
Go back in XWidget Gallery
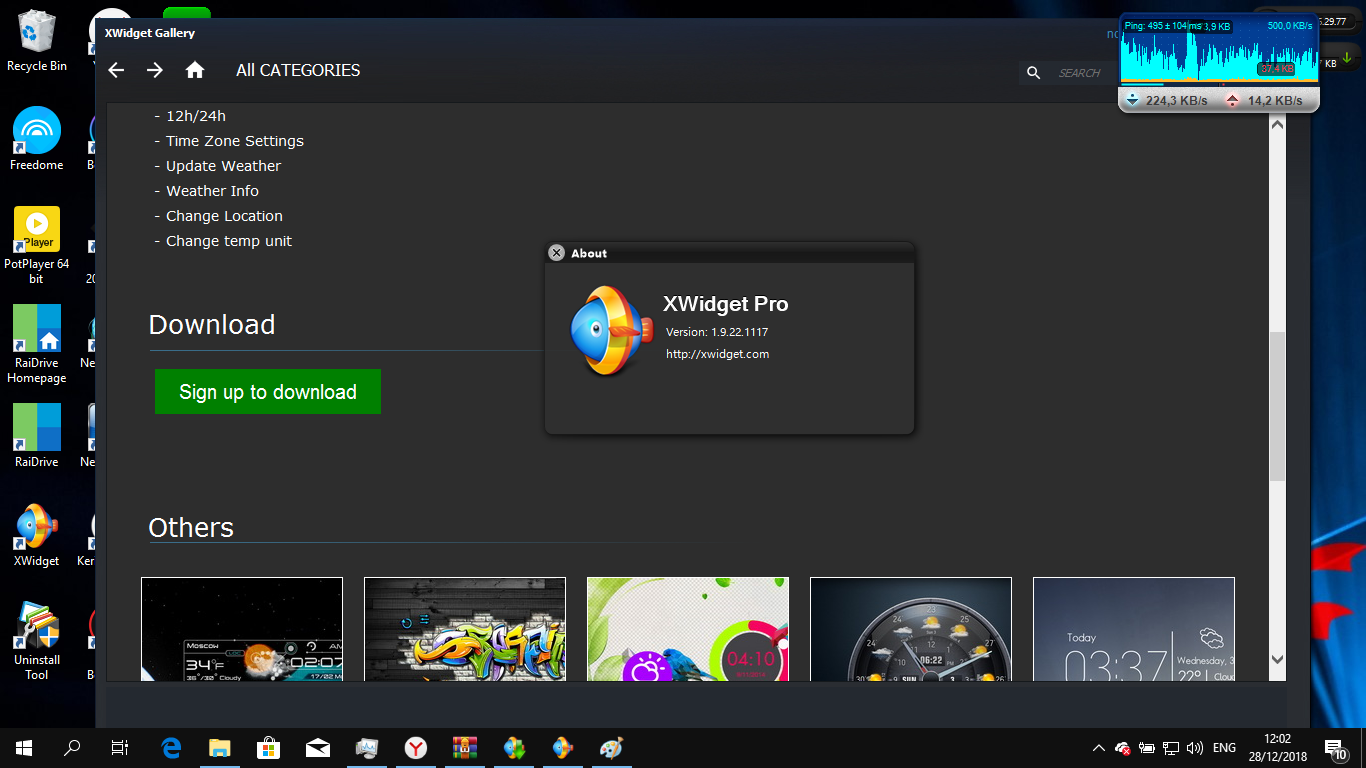click(x=116, y=70)
